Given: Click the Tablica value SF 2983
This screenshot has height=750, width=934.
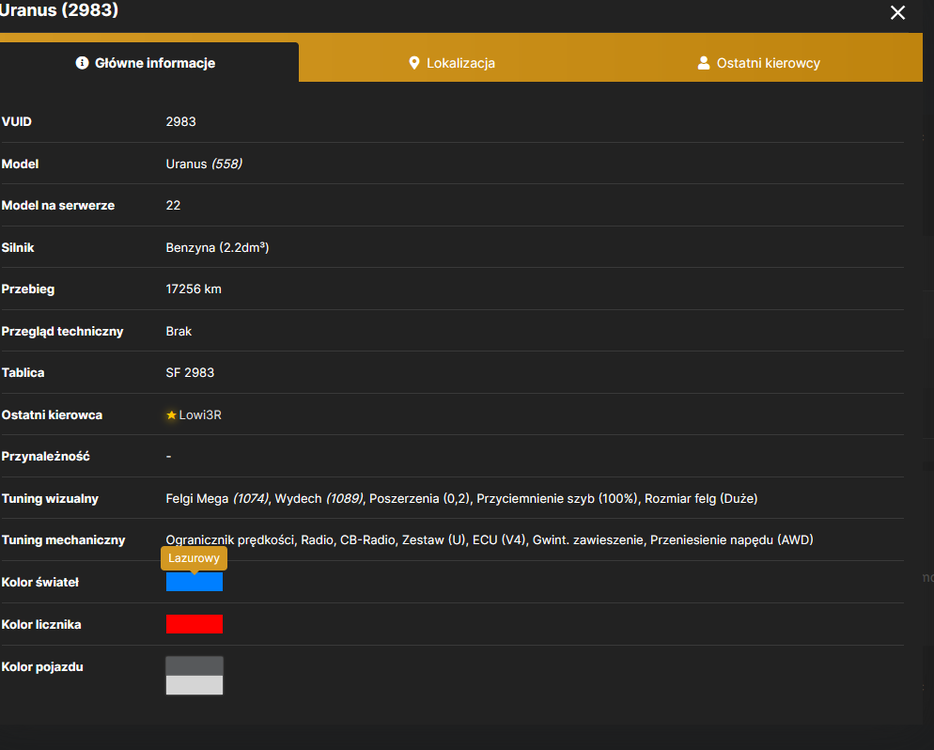Looking at the screenshot, I should (189, 373).
